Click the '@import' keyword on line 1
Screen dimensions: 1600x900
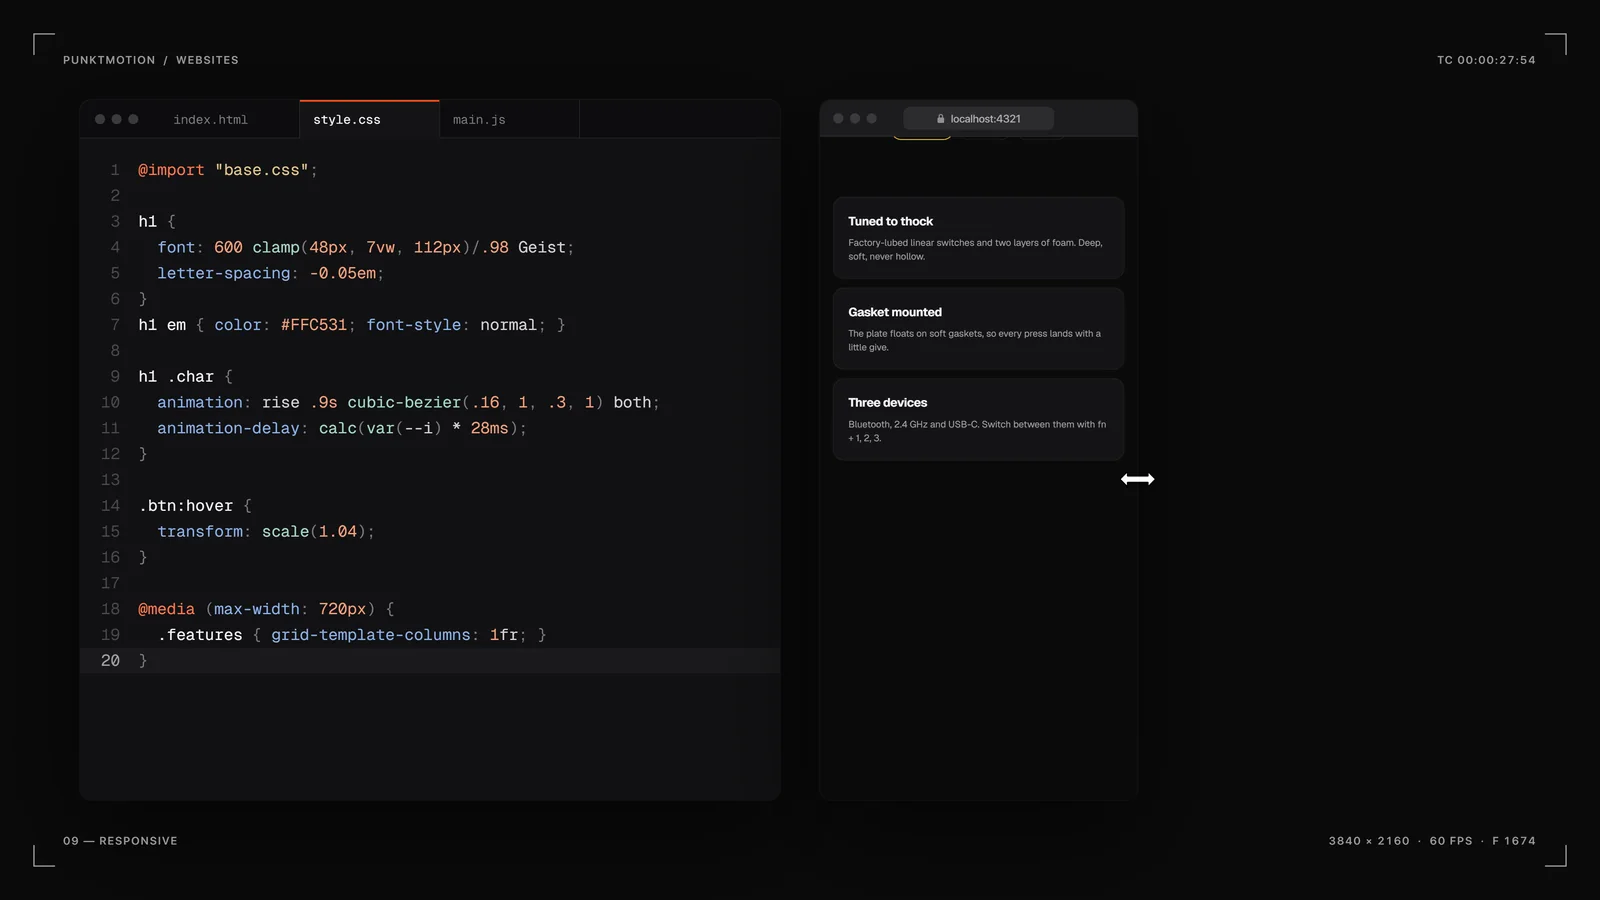171,170
